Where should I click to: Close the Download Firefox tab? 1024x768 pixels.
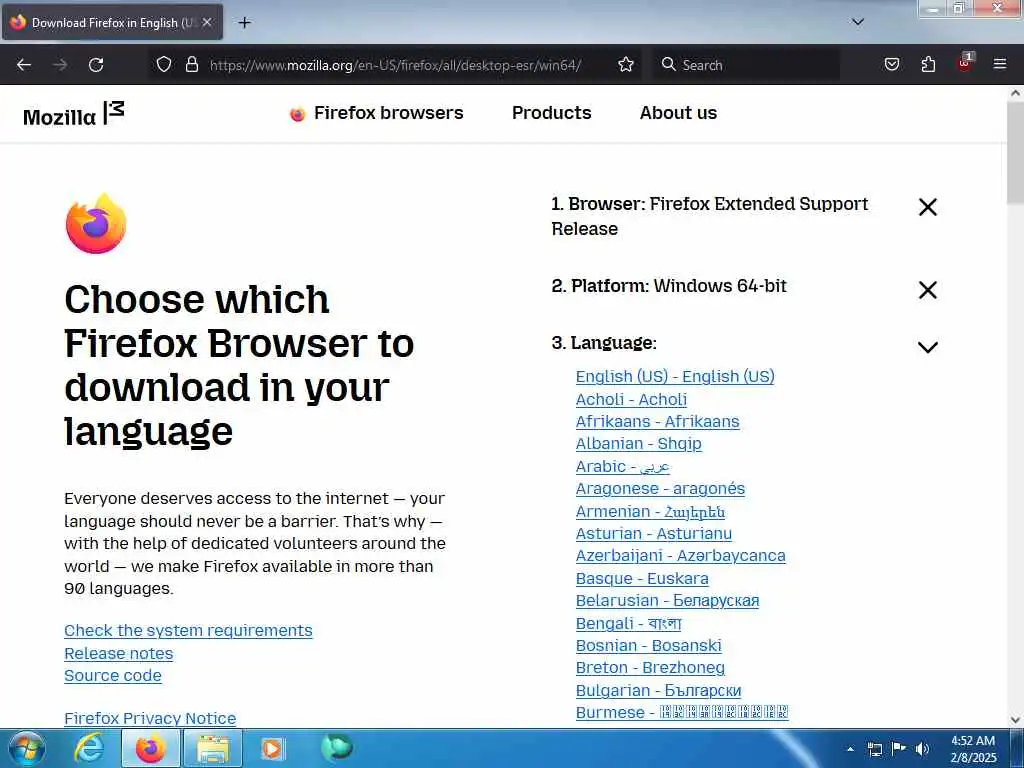[207, 22]
